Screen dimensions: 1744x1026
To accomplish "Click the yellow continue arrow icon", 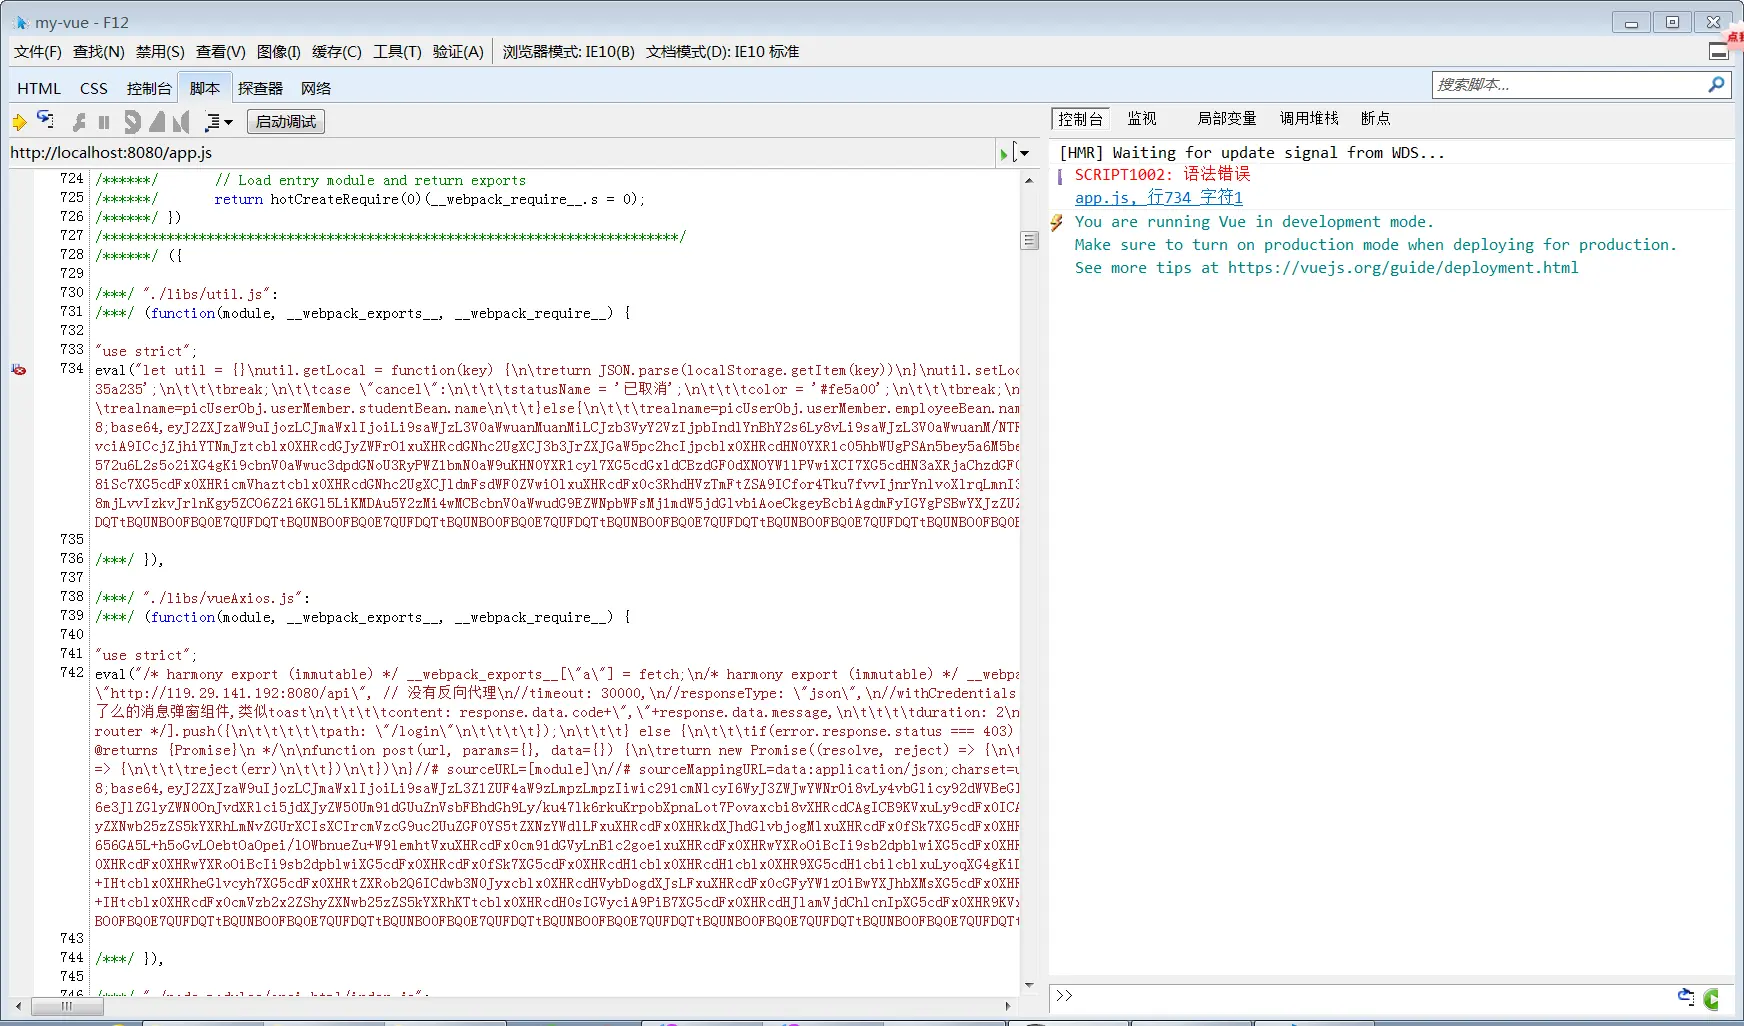I will (x=20, y=122).
